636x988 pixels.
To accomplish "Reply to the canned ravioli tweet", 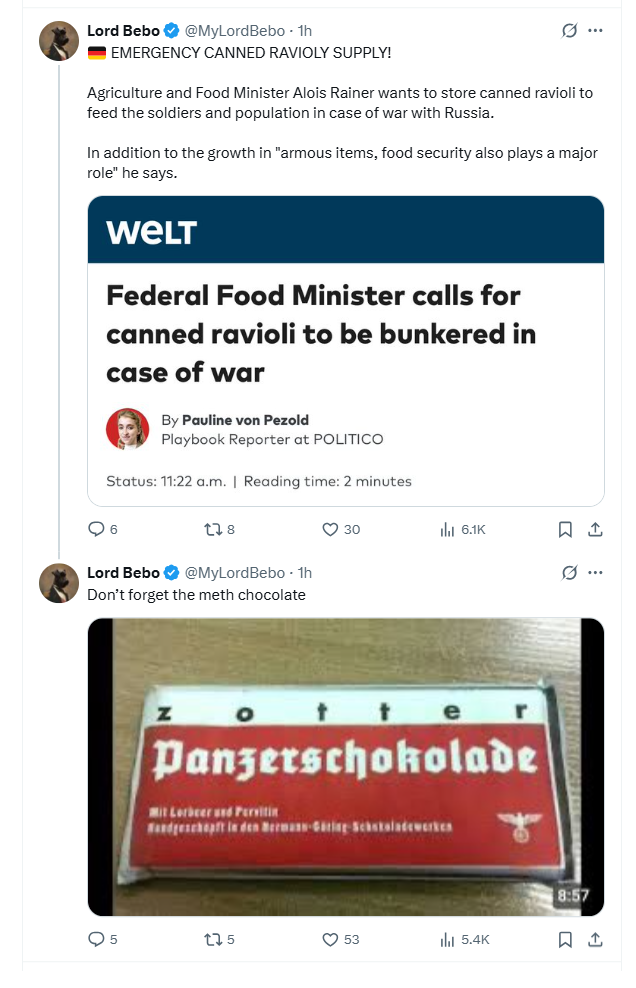I will 97,529.
